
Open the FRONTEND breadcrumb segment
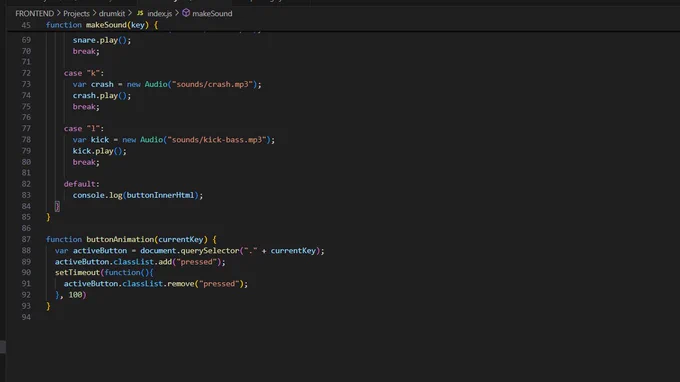click(x=34, y=13)
